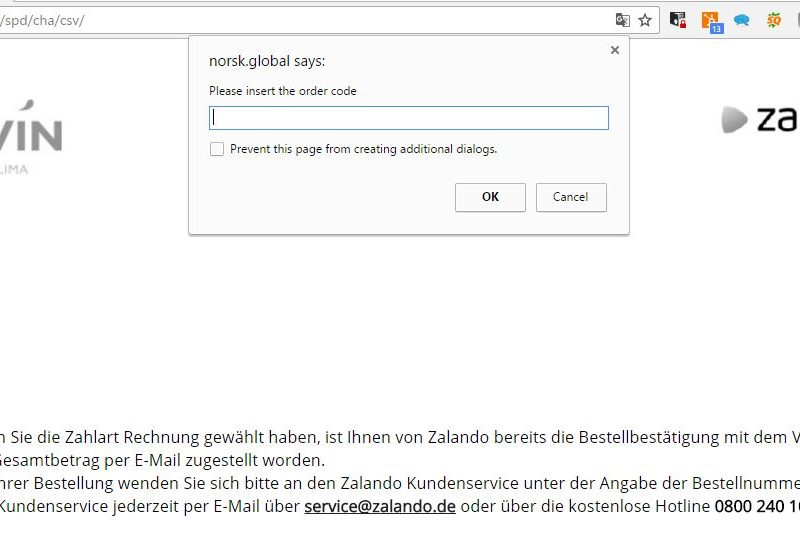
Task: Click the service@zalando.de email link
Action: coord(380,506)
